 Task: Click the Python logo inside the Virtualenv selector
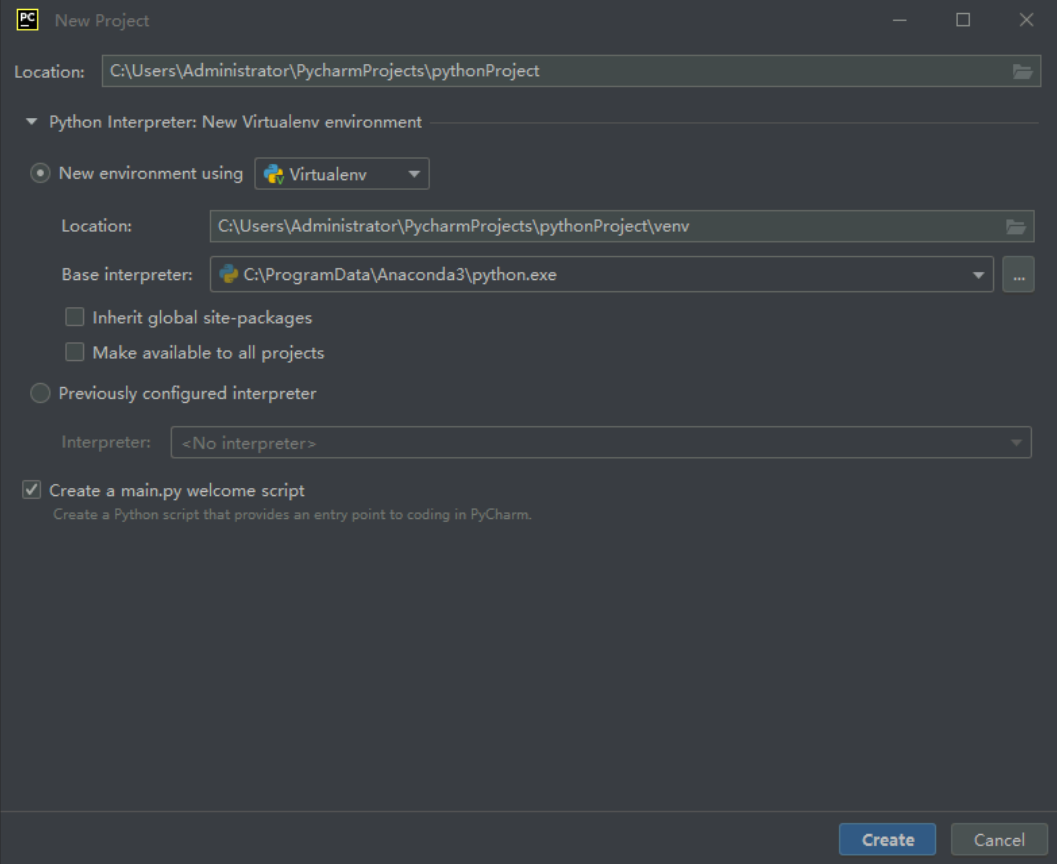pos(272,173)
